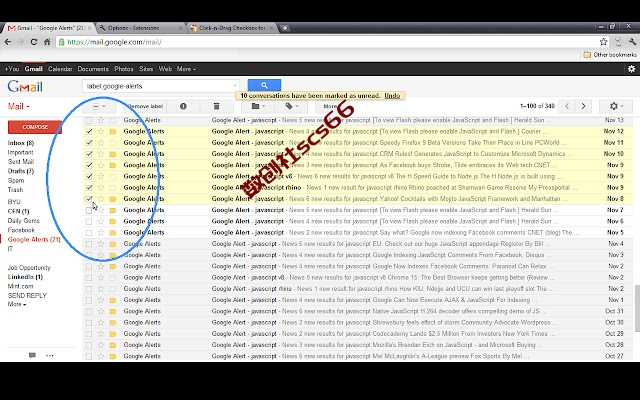Click the browser back arrow

click(8, 42)
